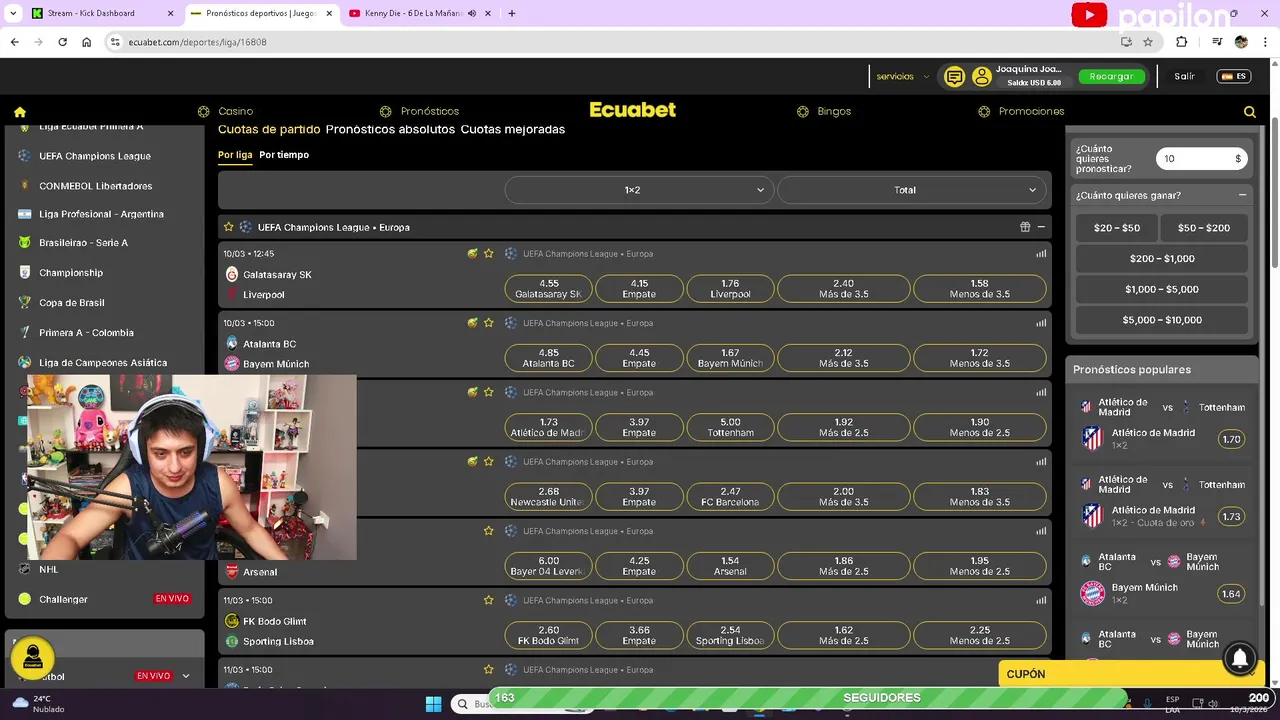Favorite the Newcastle vs Barcelona match
The height and width of the screenshot is (720, 1280).
489,462
